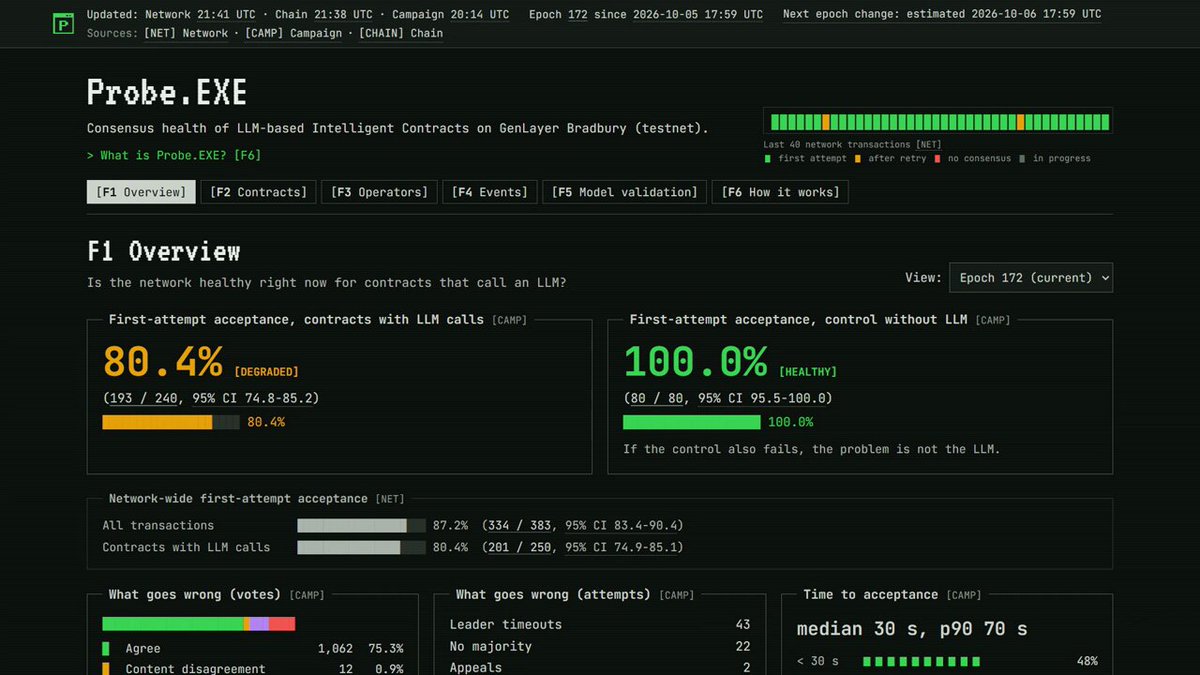Click the "< 30 s" histogram row

pyautogui.click(x=947, y=661)
